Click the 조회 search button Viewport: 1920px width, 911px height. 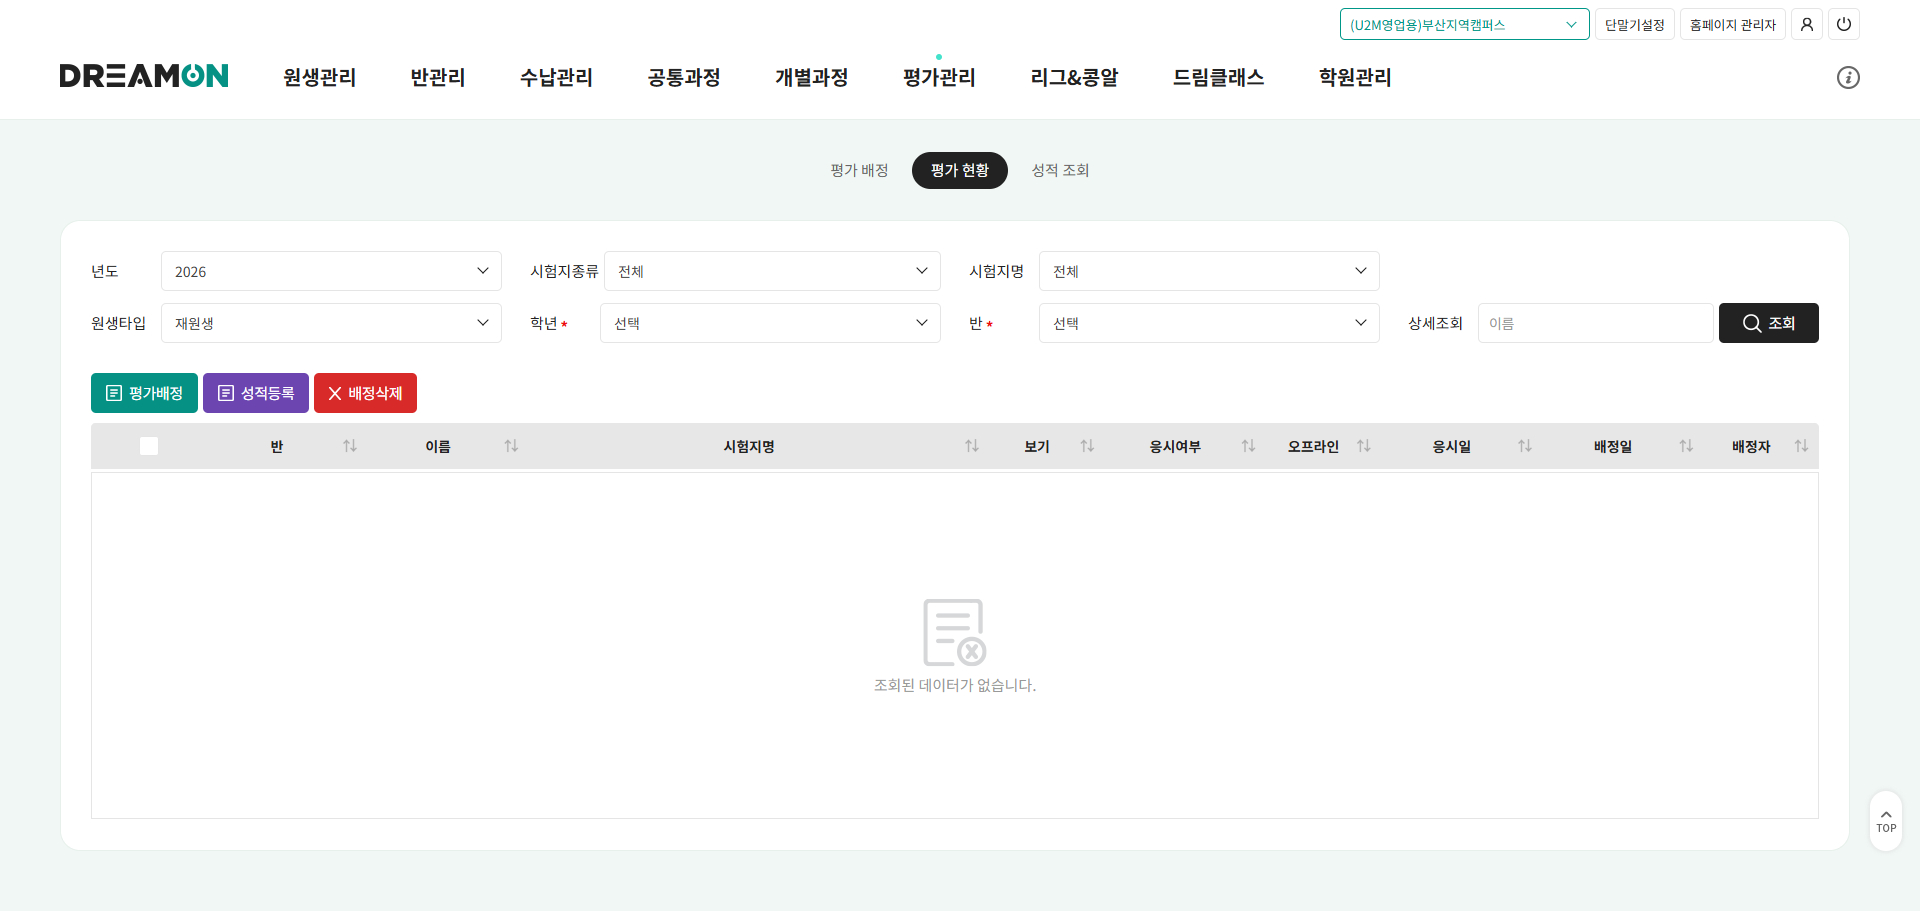(x=1768, y=323)
